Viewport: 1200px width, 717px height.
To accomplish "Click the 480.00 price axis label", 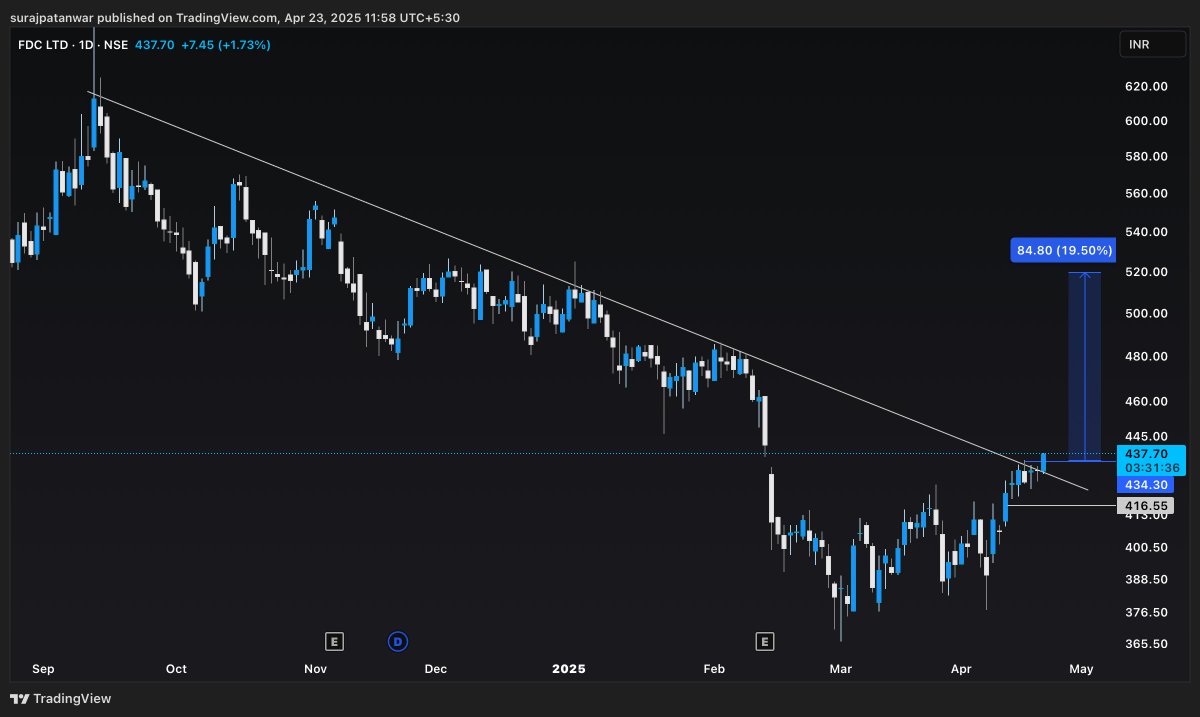I will [1146, 357].
